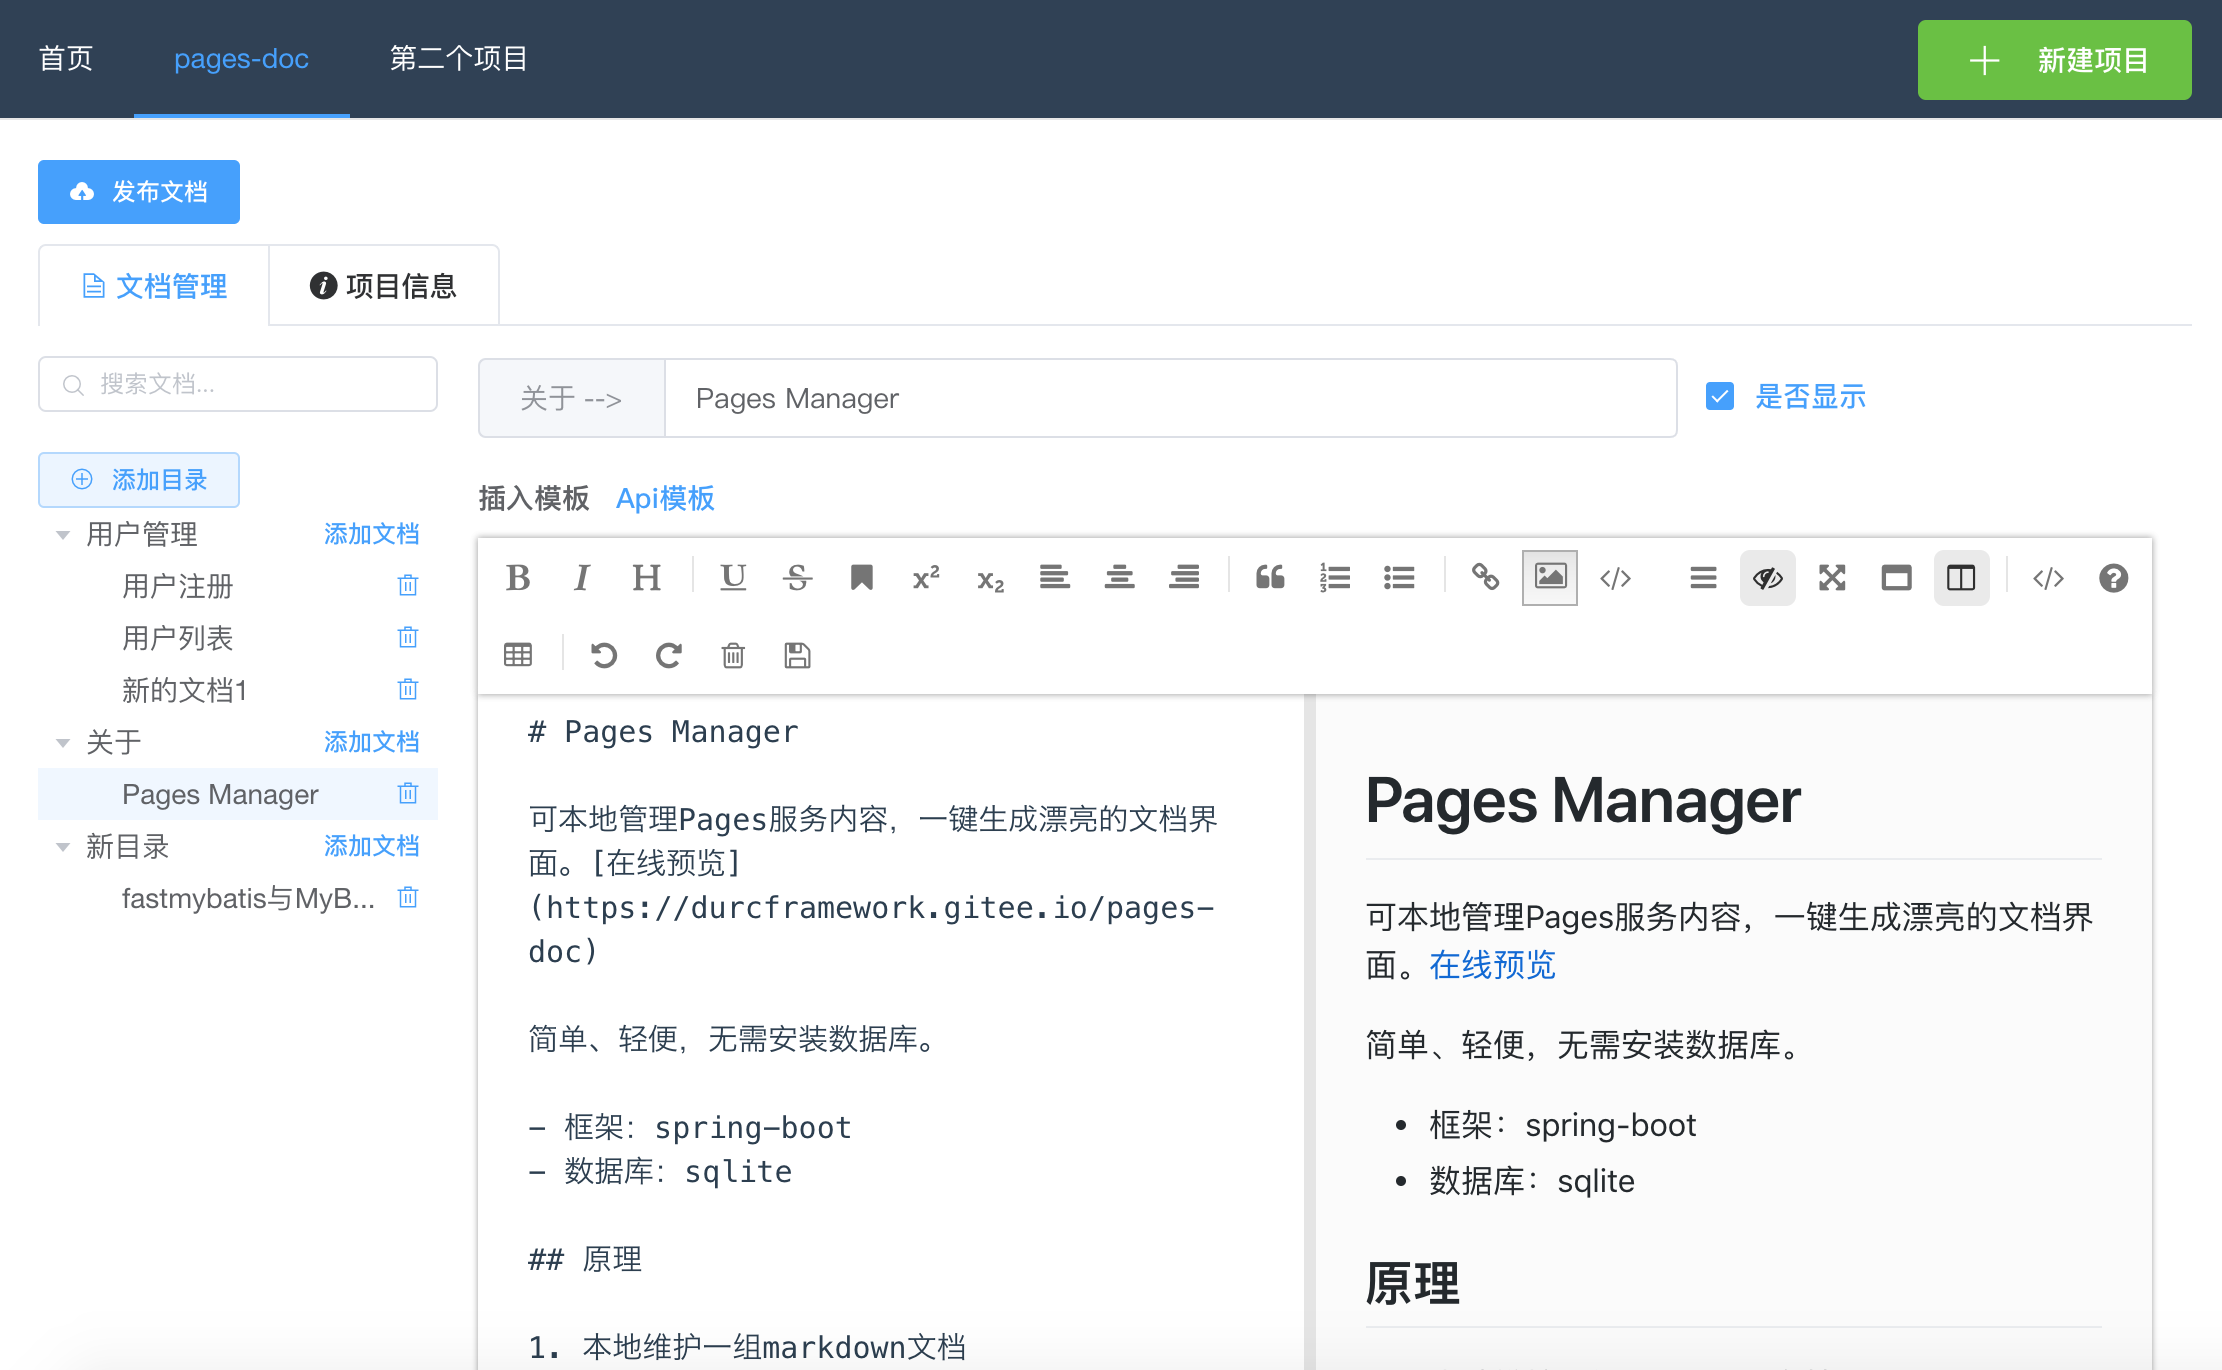Screen dimensions: 2222x1370
Task: Apply strikethrough formatting
Action: click(x=797, y=577)
